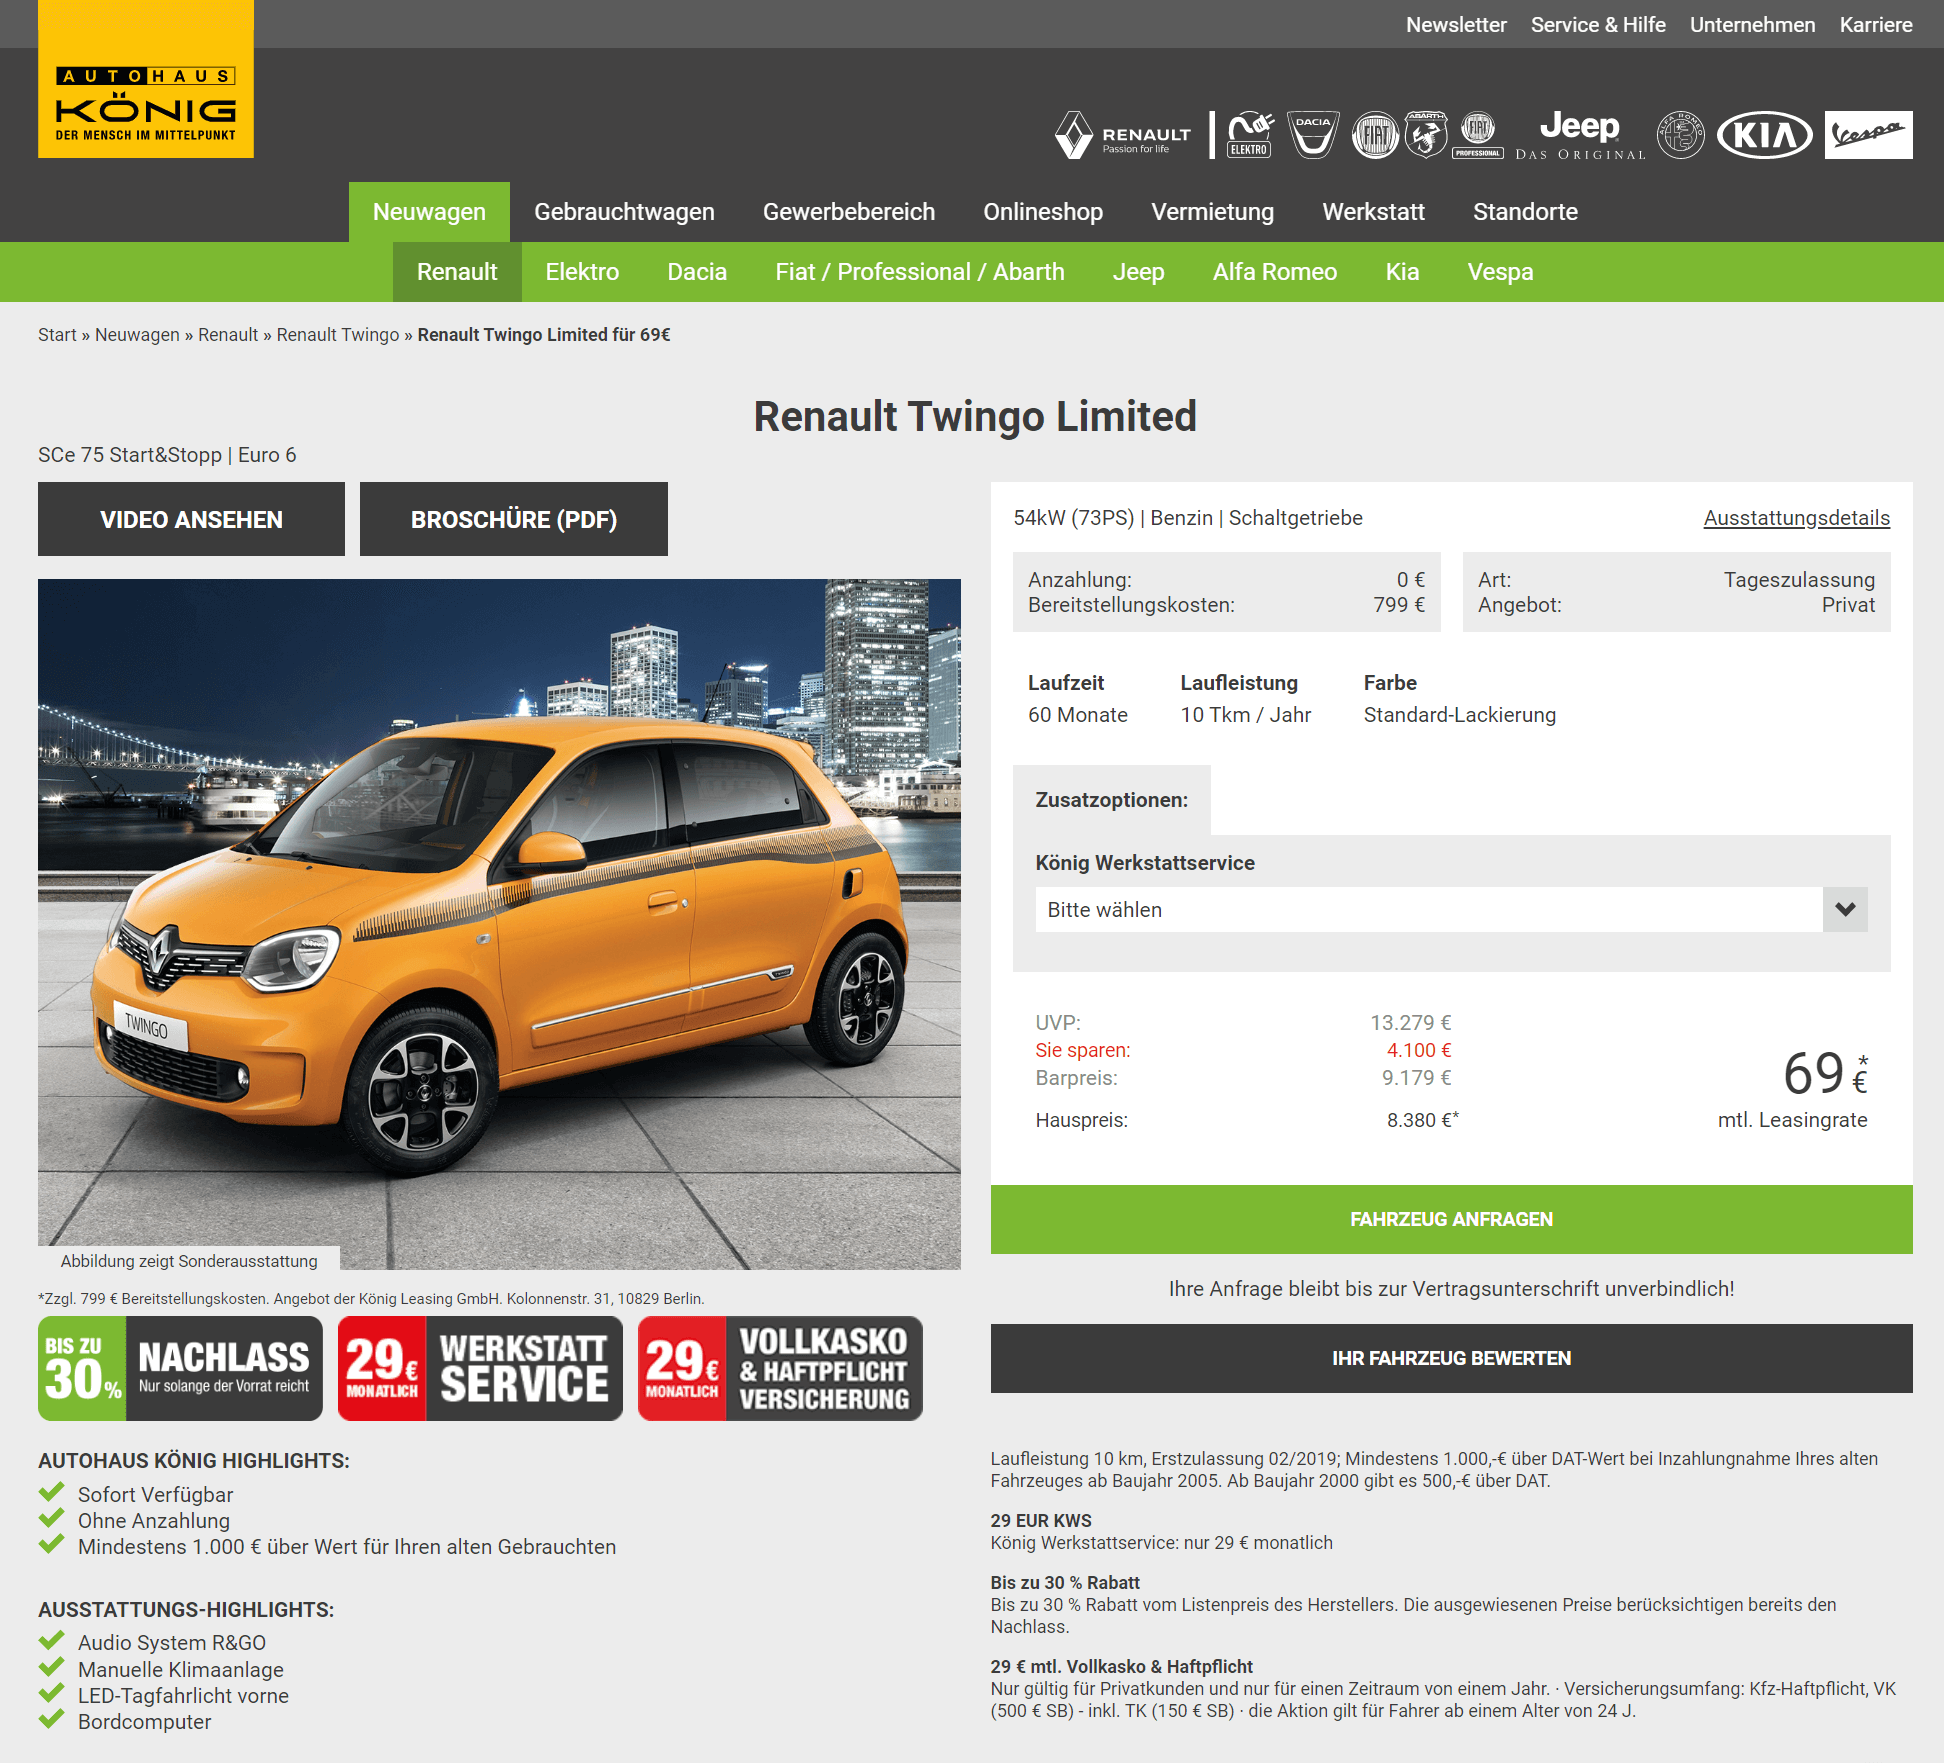Expand König Werkstattservice dropdown arrow
The width and height of the screenshot is (1944, 1763).
pyautogui.click(x=1845, y=910)
